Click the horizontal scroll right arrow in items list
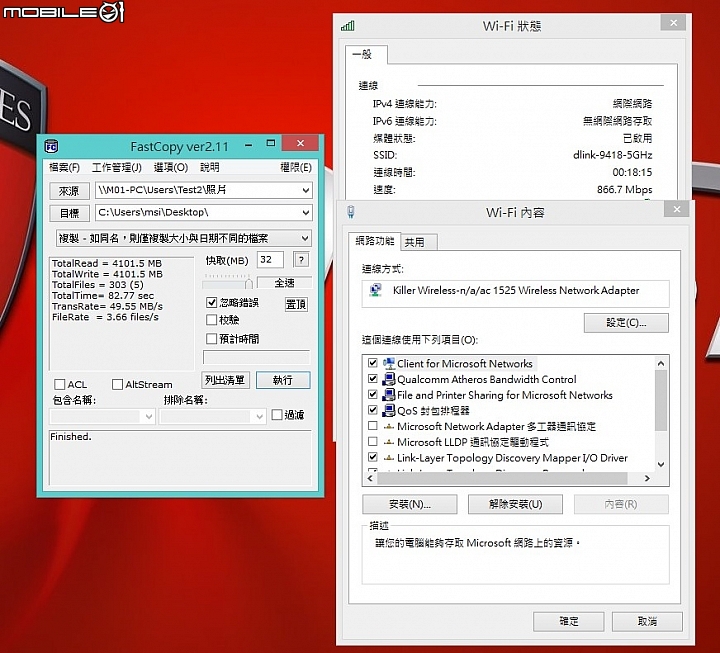Image resolution: width=720 pixels, height=653 pixels. tap(647, 478)
